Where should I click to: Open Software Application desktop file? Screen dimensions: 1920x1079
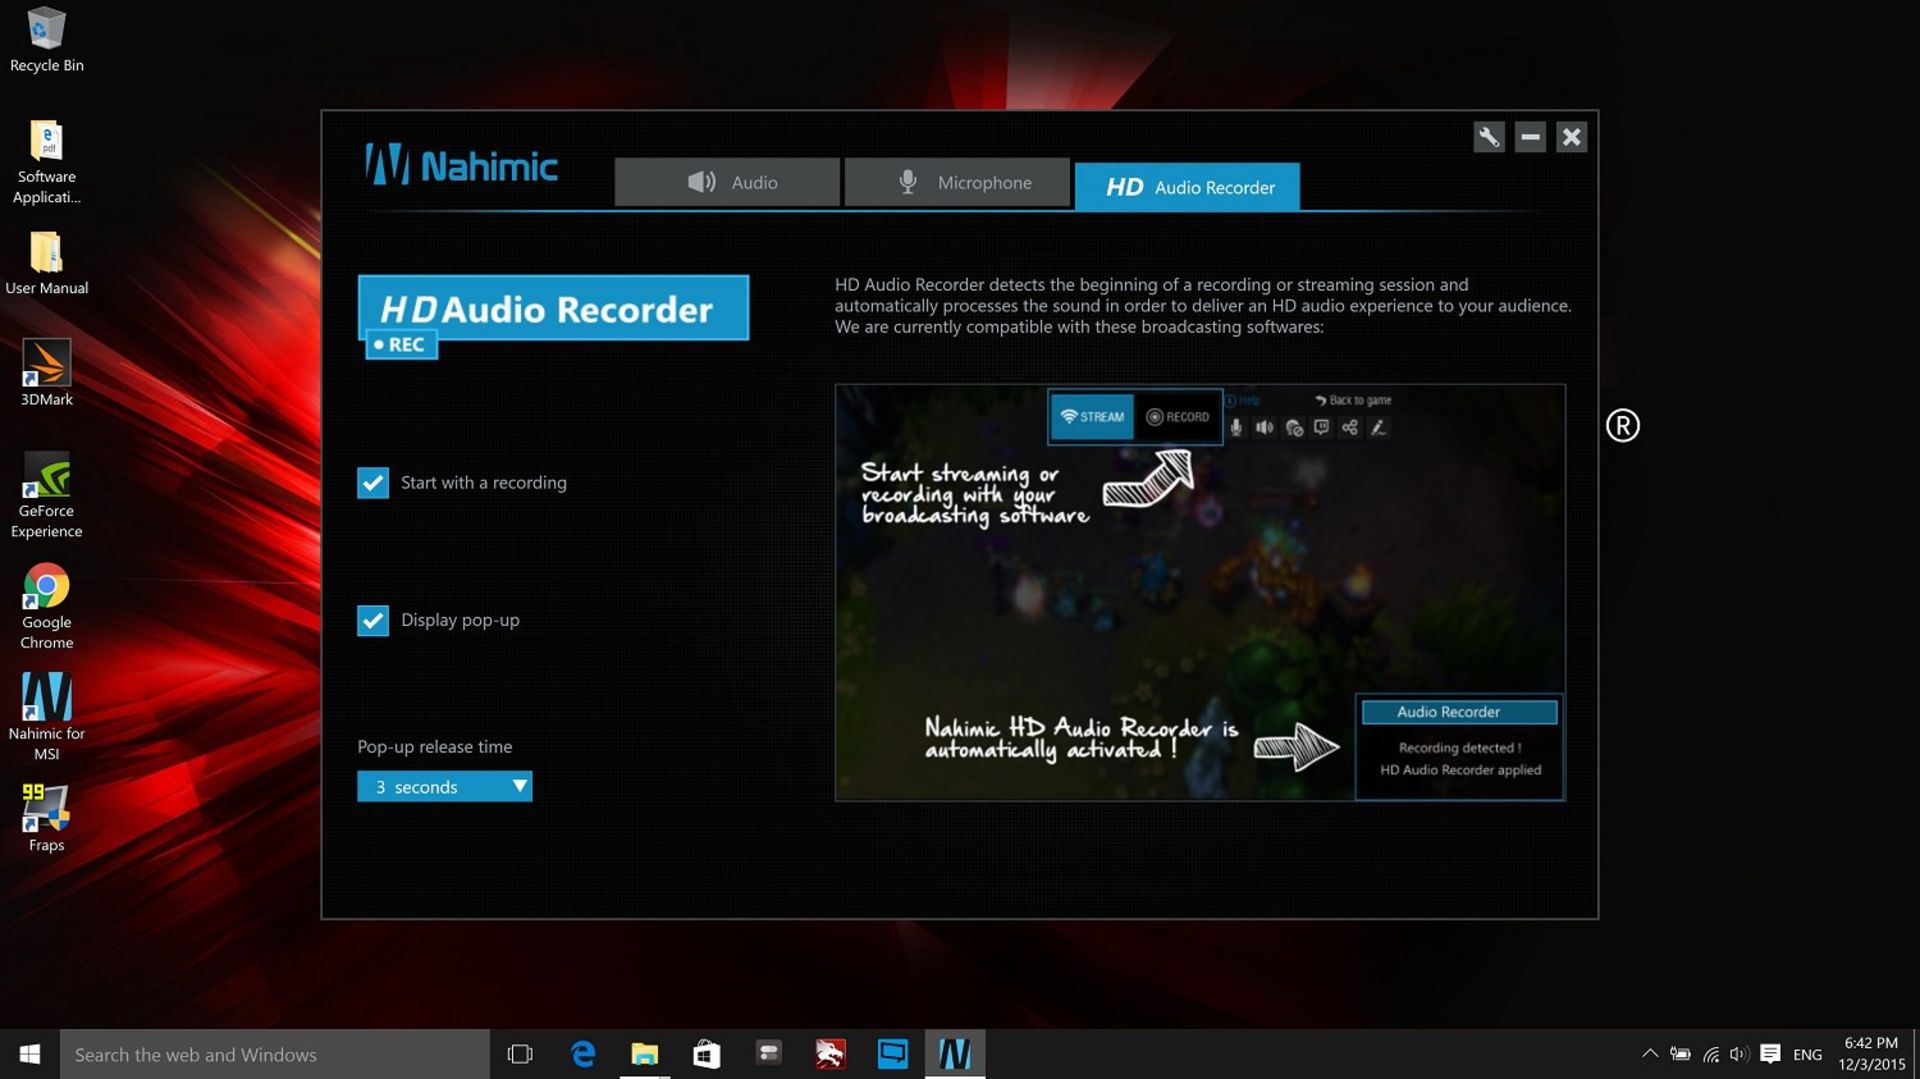[x=46, y=162]
